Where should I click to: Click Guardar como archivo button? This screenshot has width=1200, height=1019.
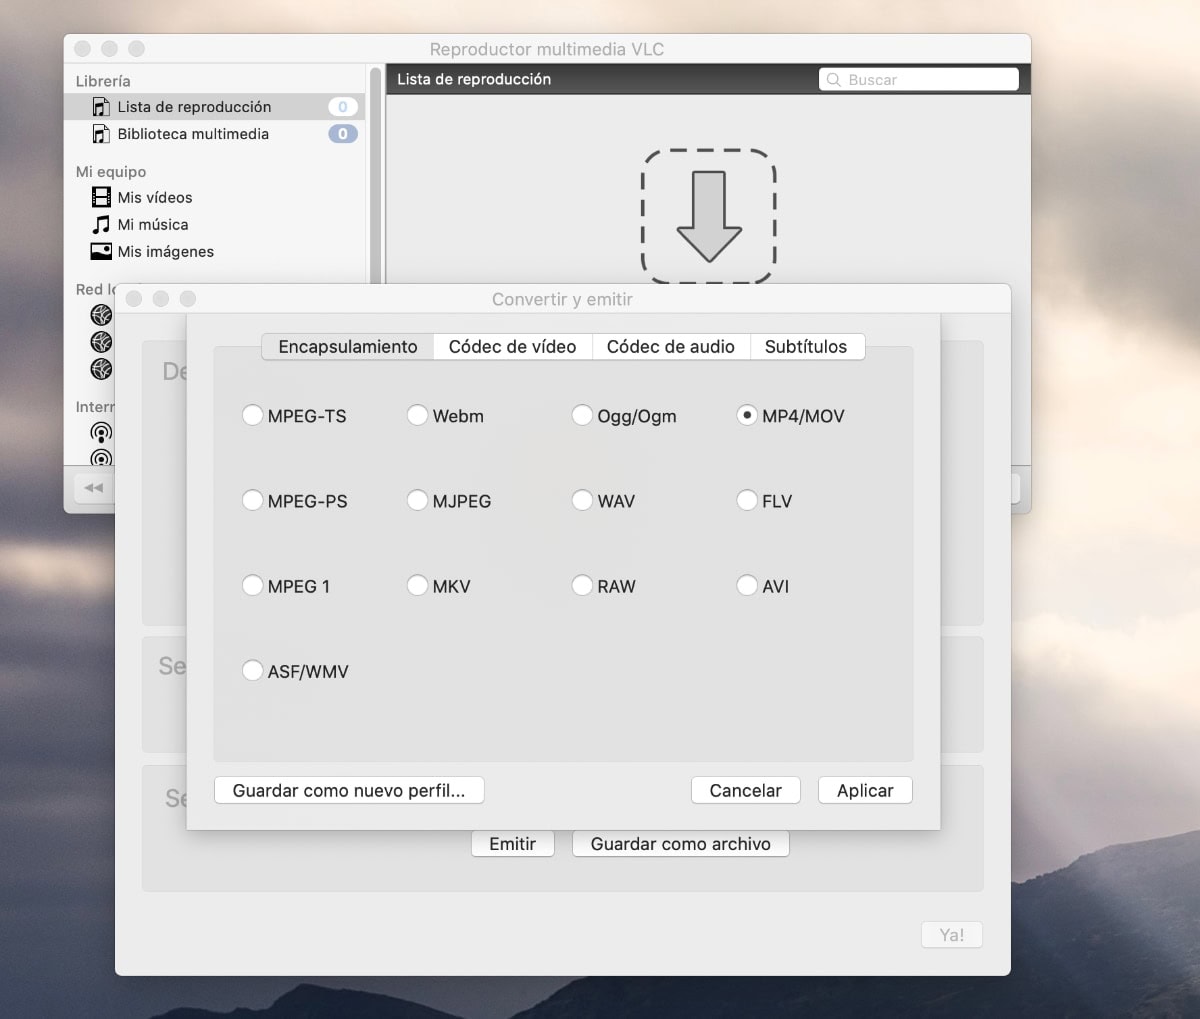click(681, 844)
